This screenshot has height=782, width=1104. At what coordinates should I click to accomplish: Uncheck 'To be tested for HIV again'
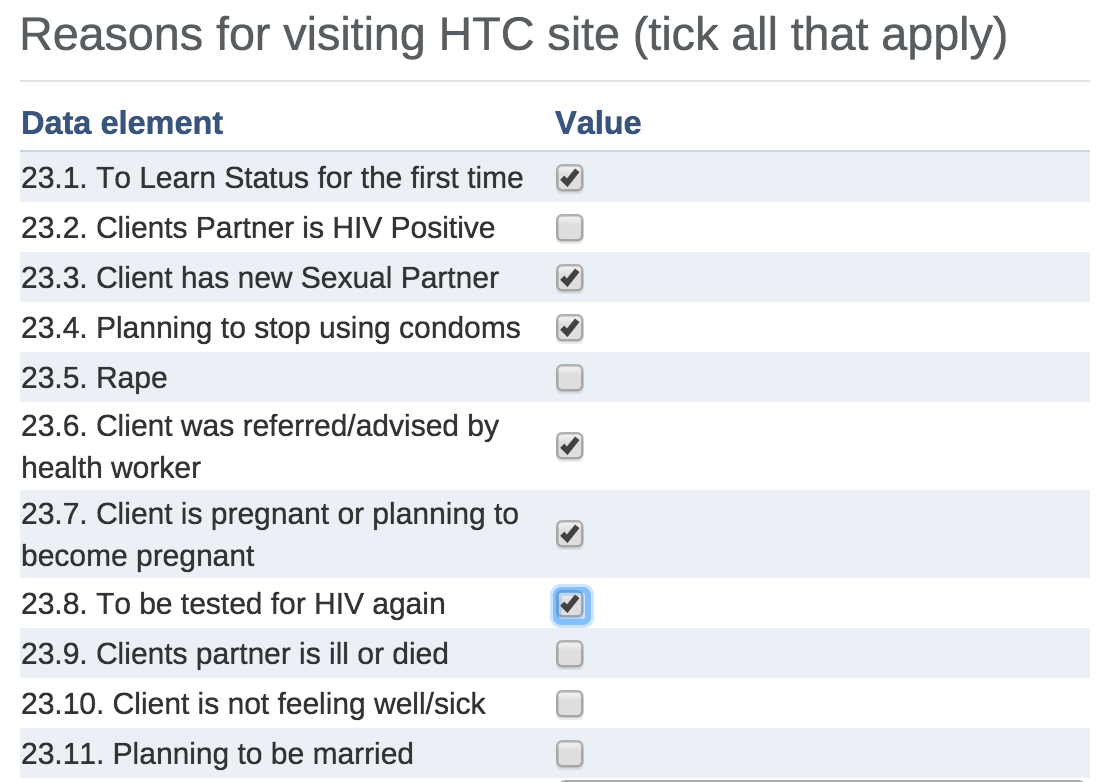pyautogui.click(x=570, y=605)
